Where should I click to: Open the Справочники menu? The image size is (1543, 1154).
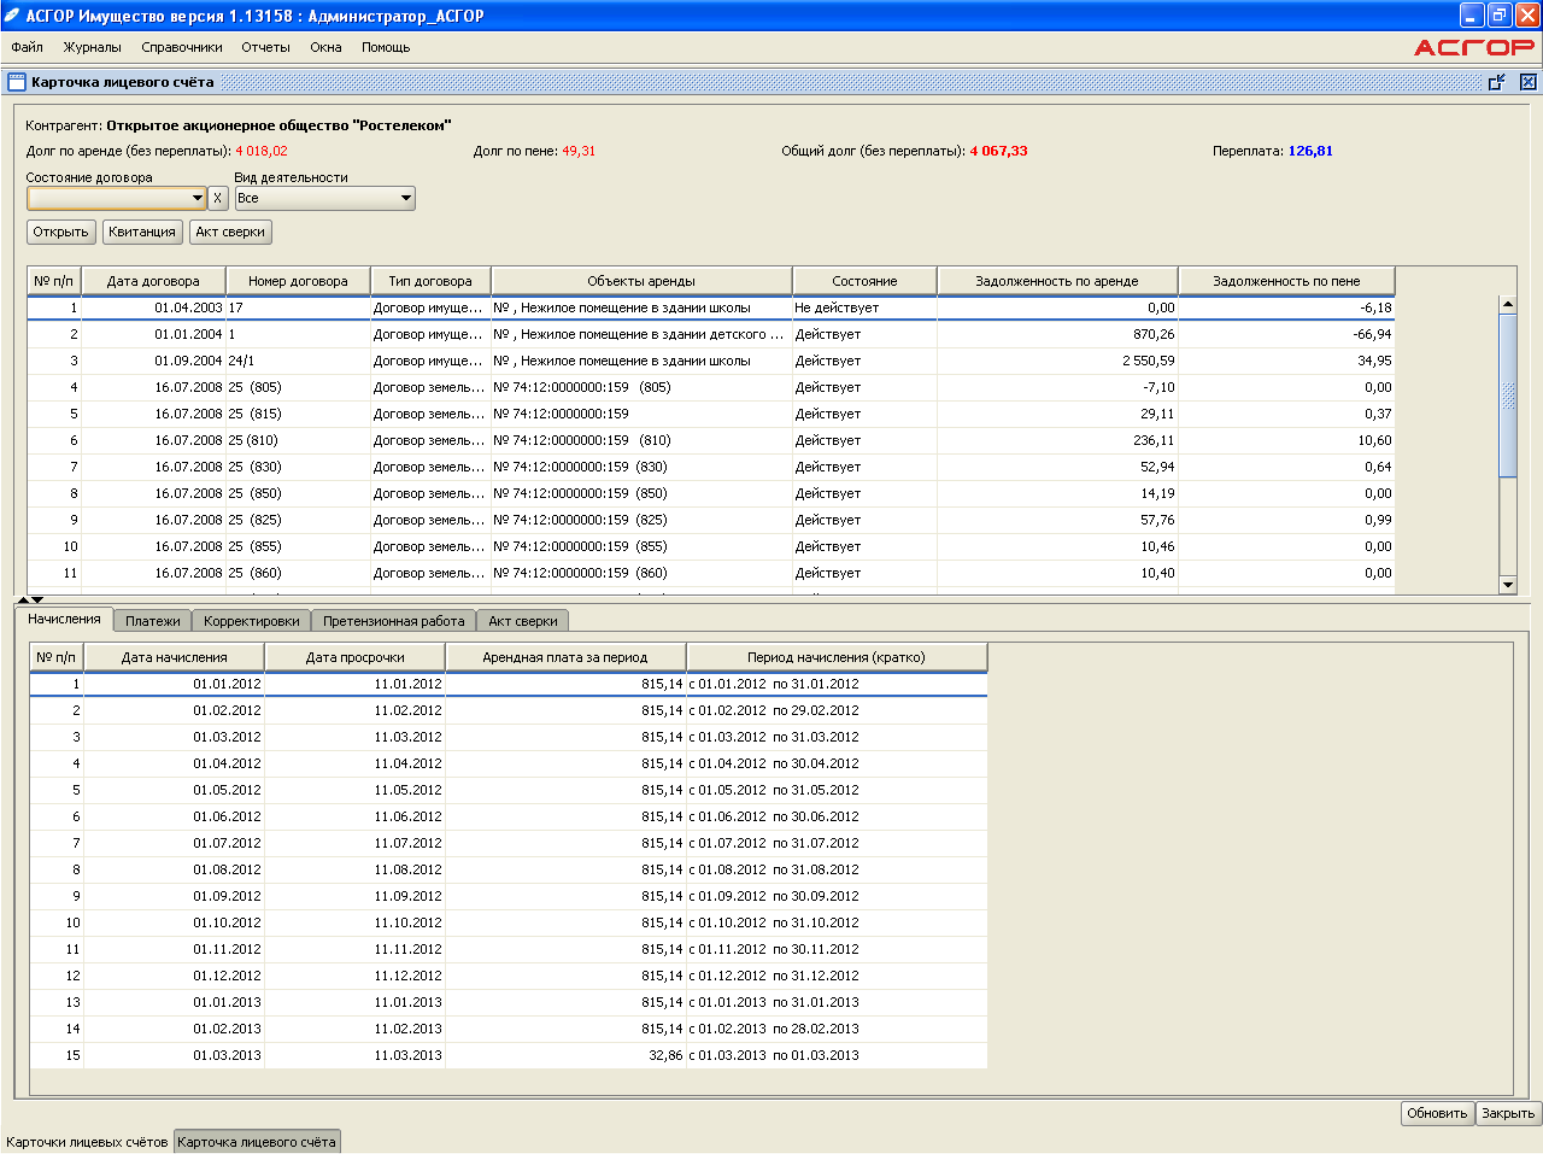click(x=182, y=47)
